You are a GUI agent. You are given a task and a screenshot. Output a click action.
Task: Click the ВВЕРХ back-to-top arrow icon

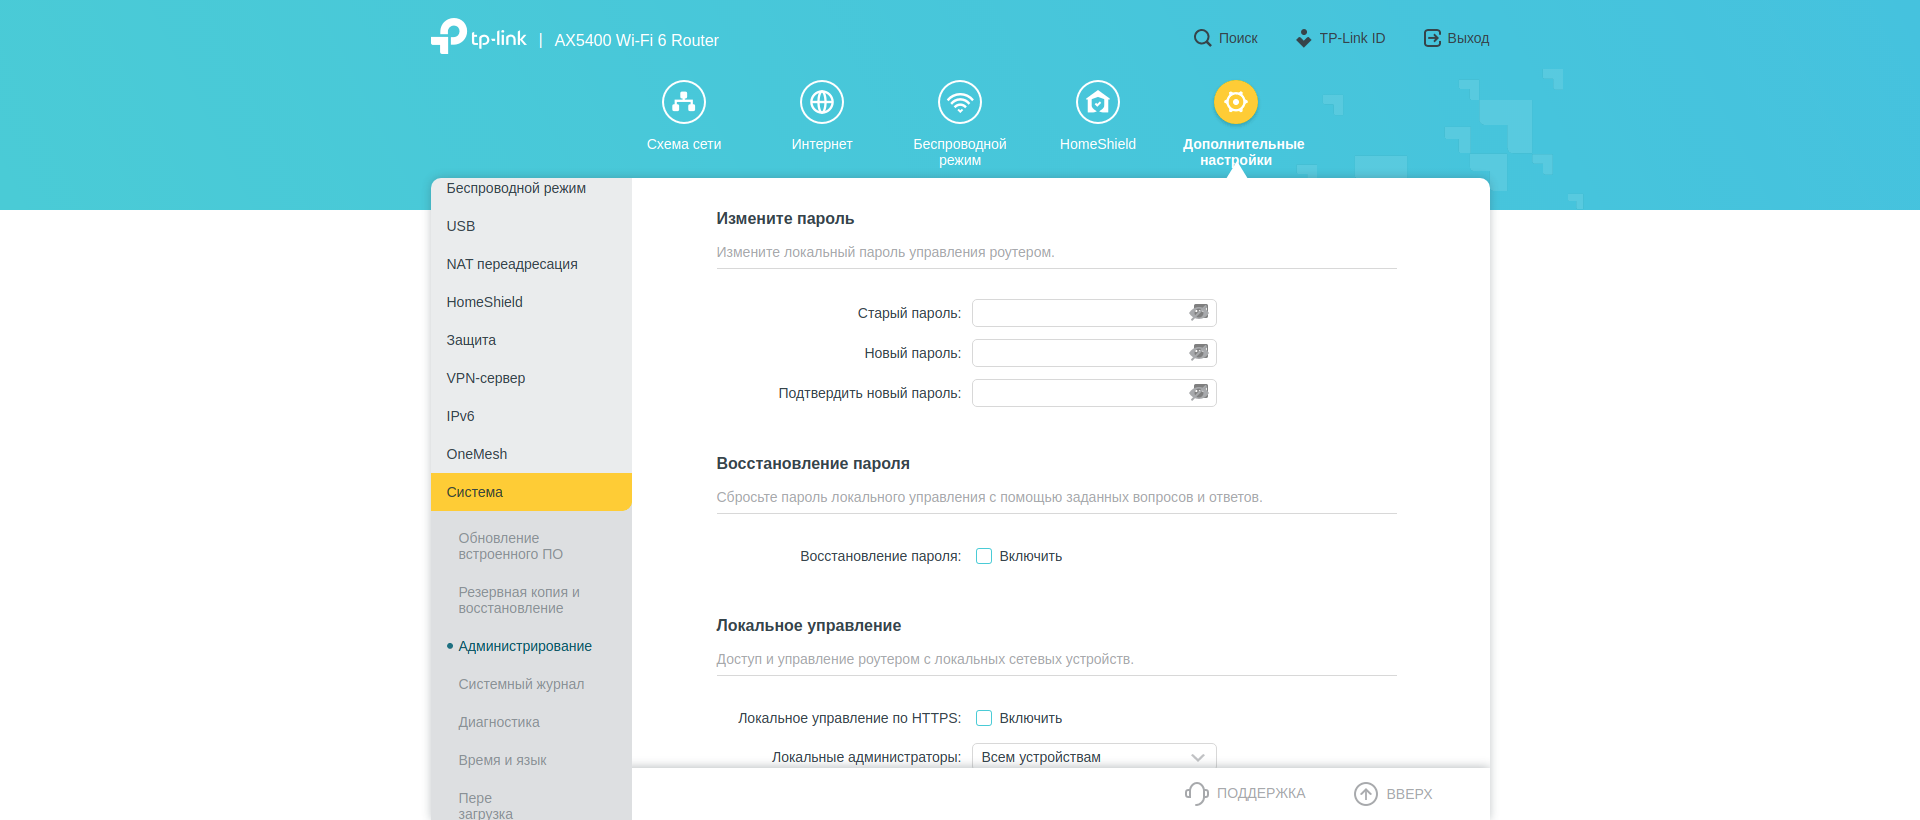point(1365,794)
